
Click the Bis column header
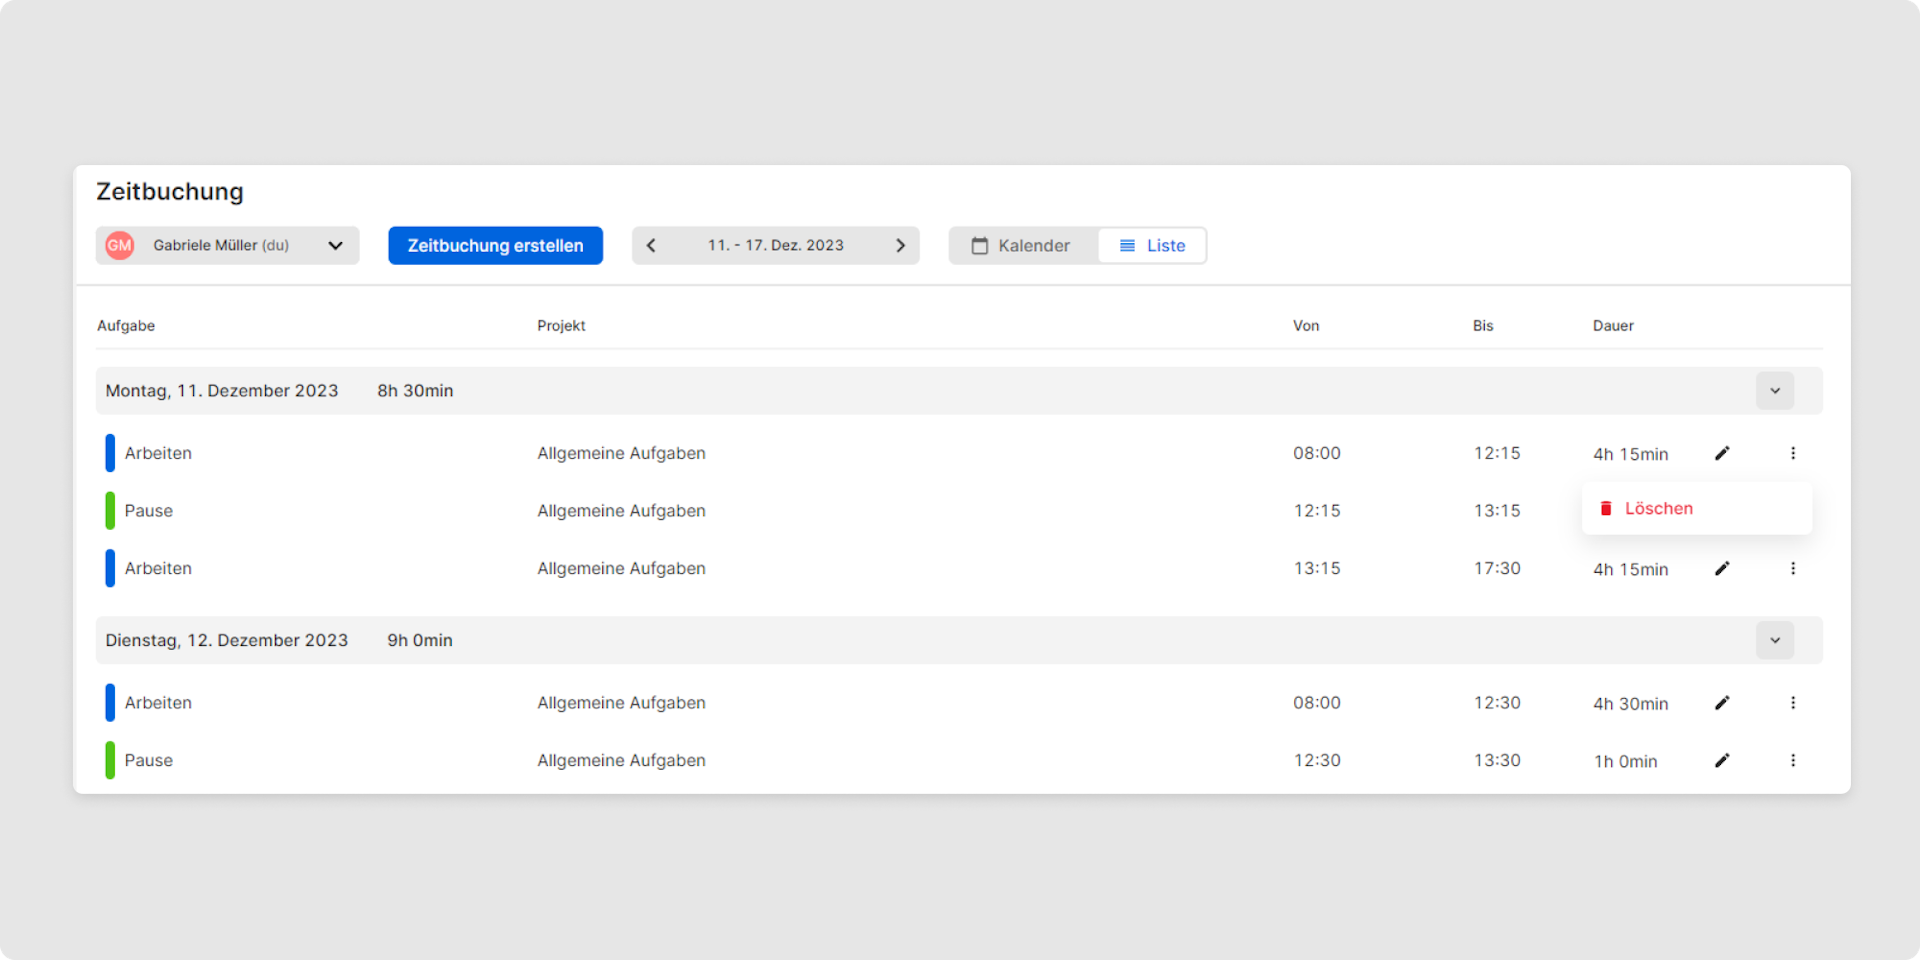tap(1483, 326)
